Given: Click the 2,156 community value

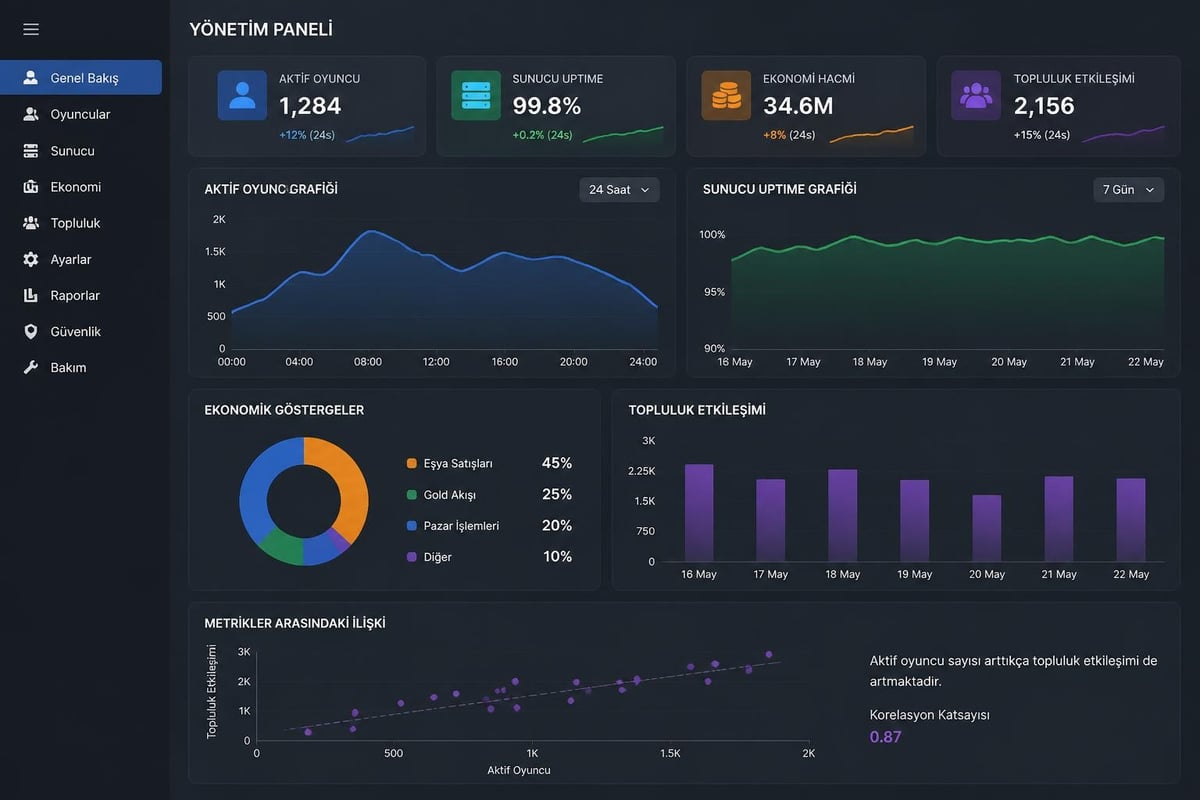Looking at the screenshot, I should 1044,105.
